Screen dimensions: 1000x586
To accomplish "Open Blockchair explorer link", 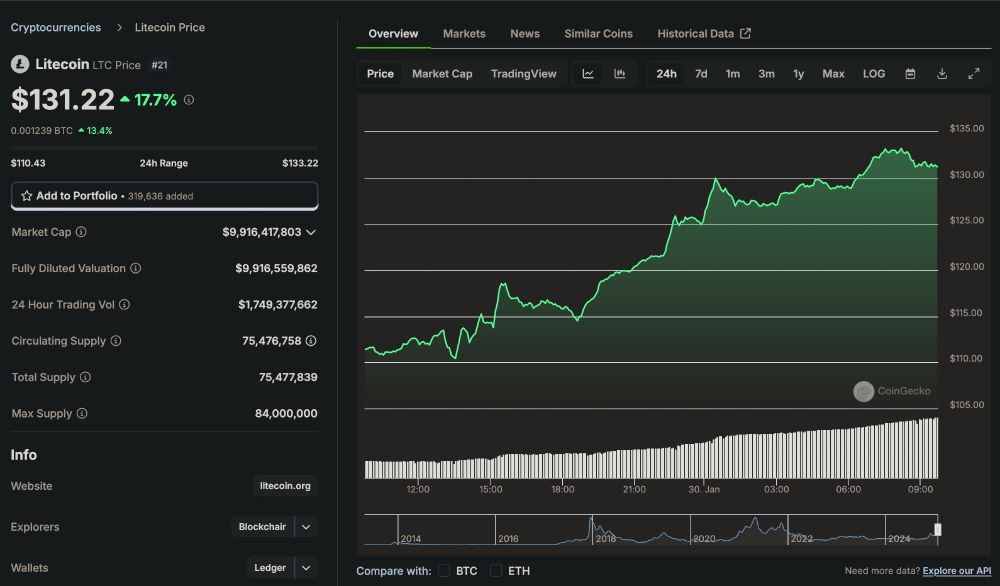I will (x=262, y=527).
